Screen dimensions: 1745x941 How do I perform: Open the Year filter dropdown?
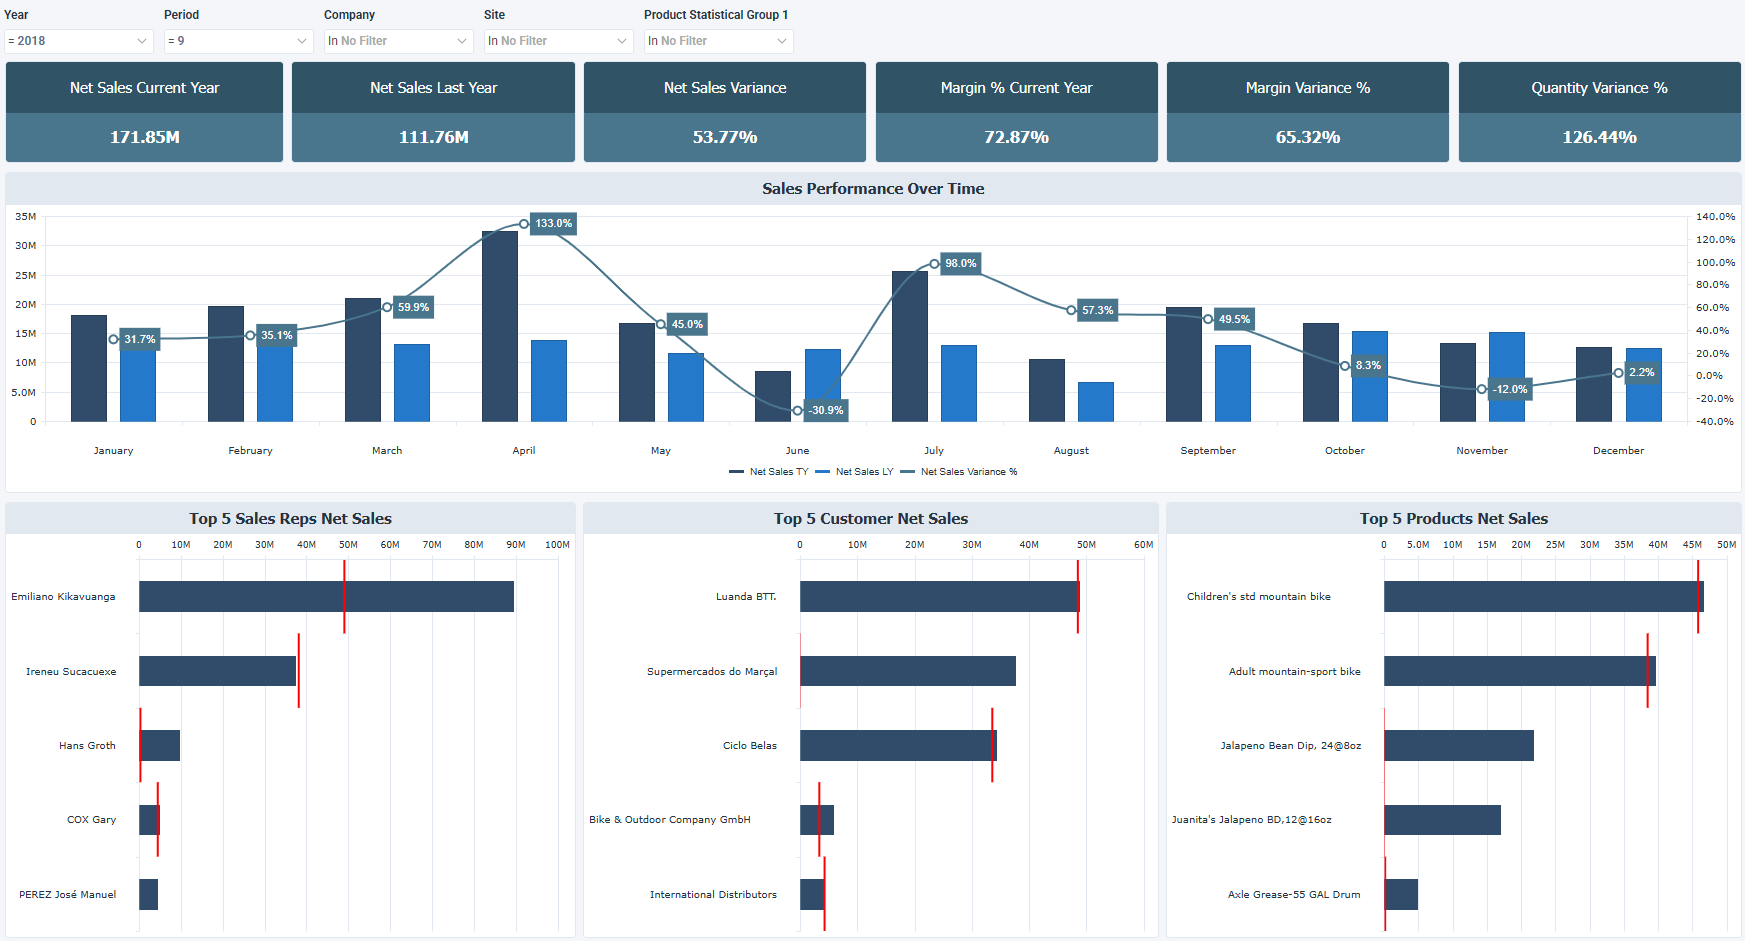click(79, 41)
